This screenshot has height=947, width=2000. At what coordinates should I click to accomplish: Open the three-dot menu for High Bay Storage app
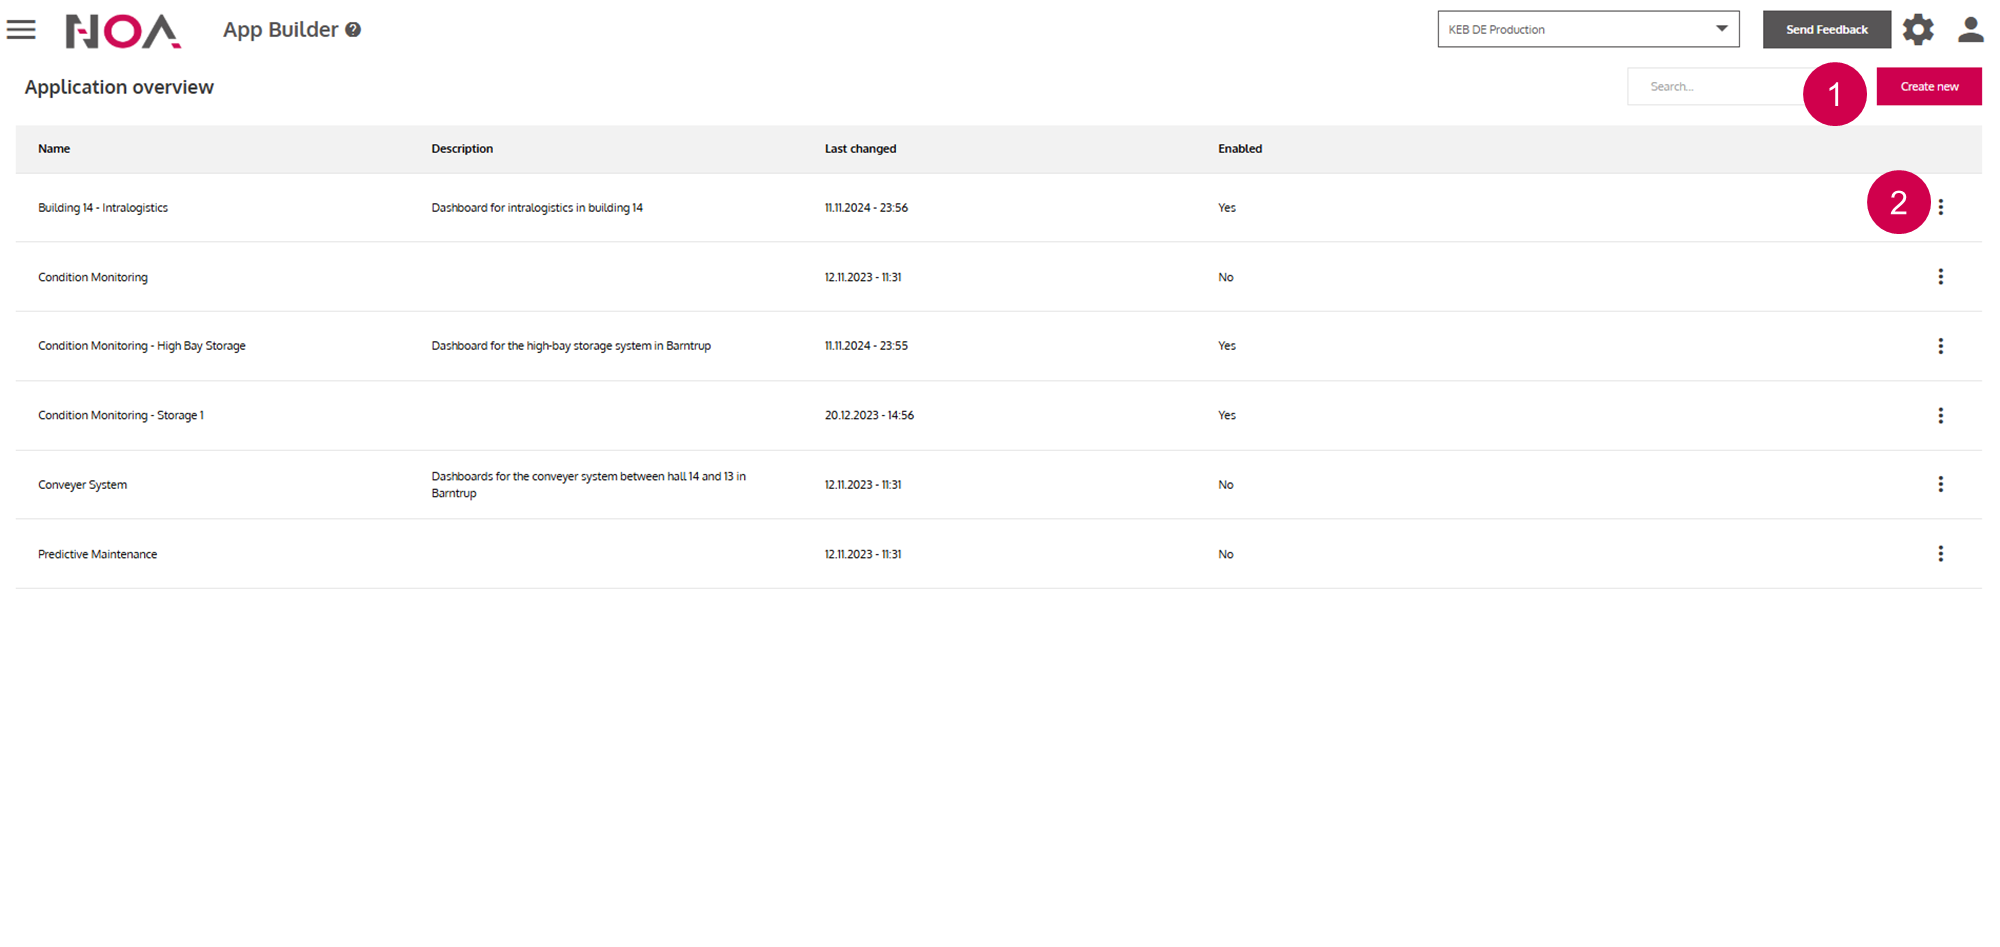tap(1940, 346)
